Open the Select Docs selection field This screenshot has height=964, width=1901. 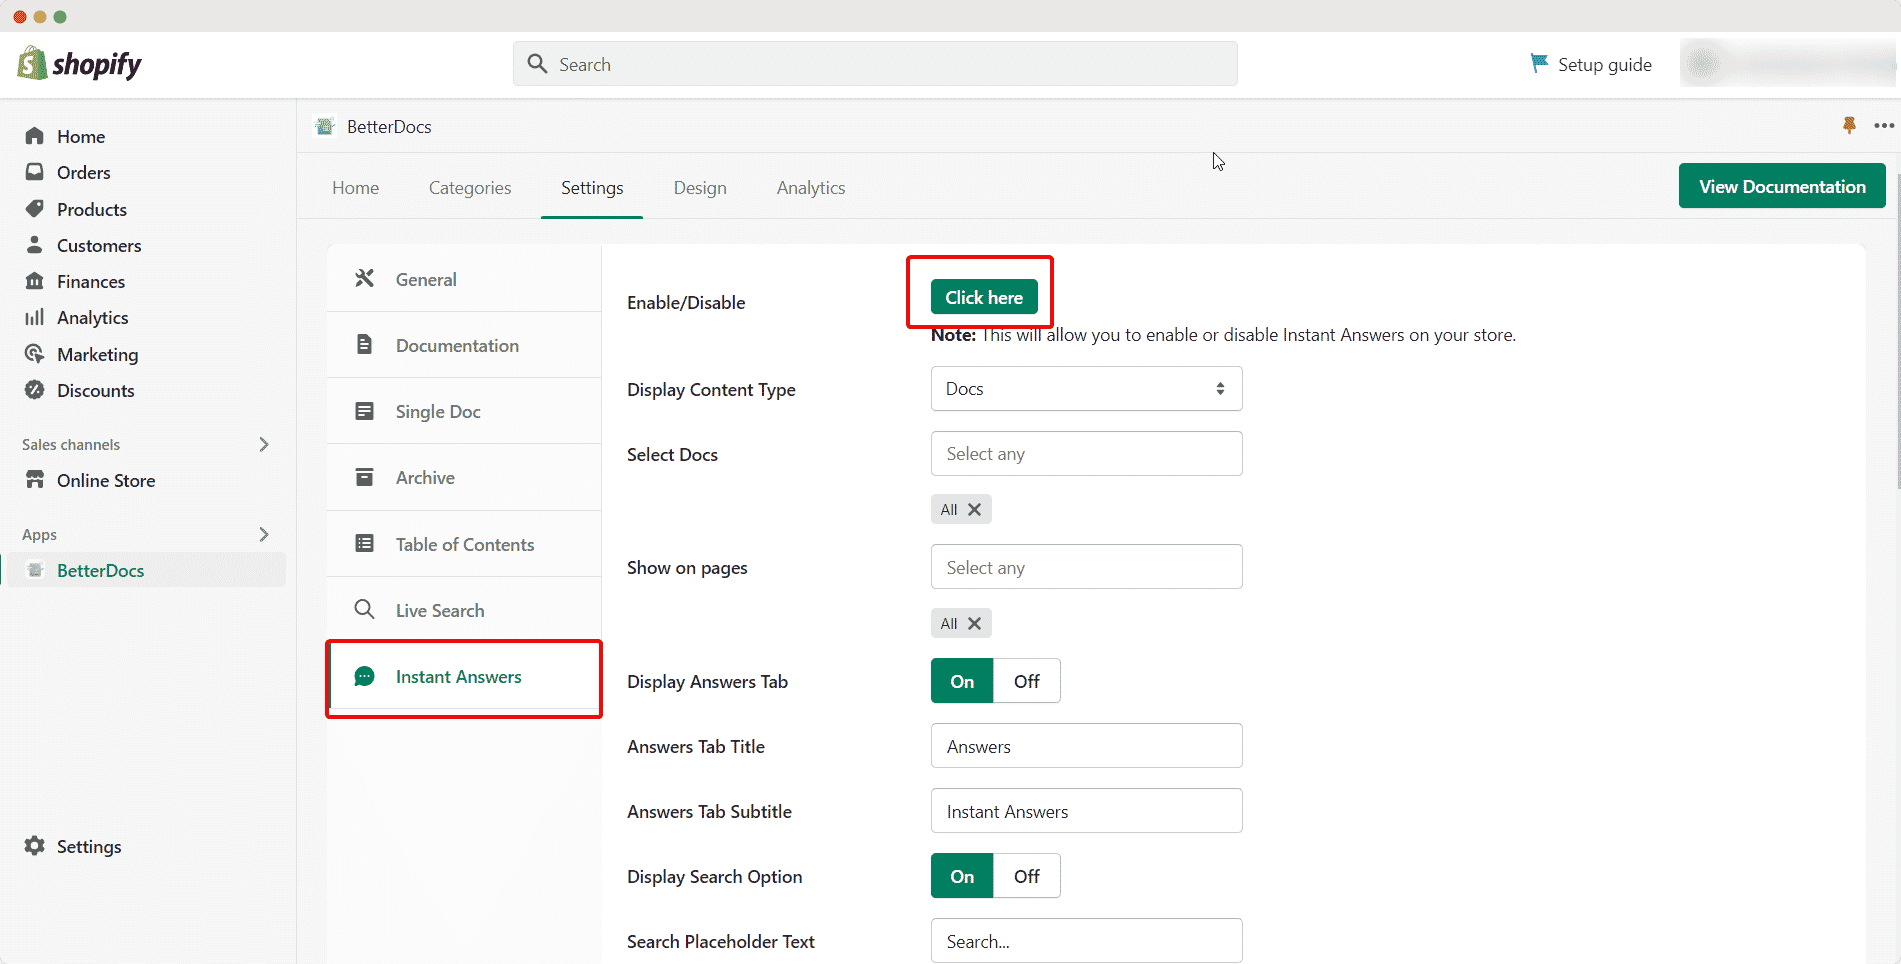click(1087, 454)
